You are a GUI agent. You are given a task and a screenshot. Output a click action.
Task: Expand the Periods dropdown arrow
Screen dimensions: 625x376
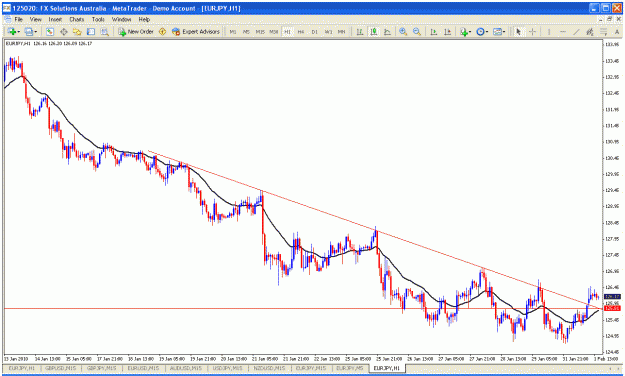[487, 32]
